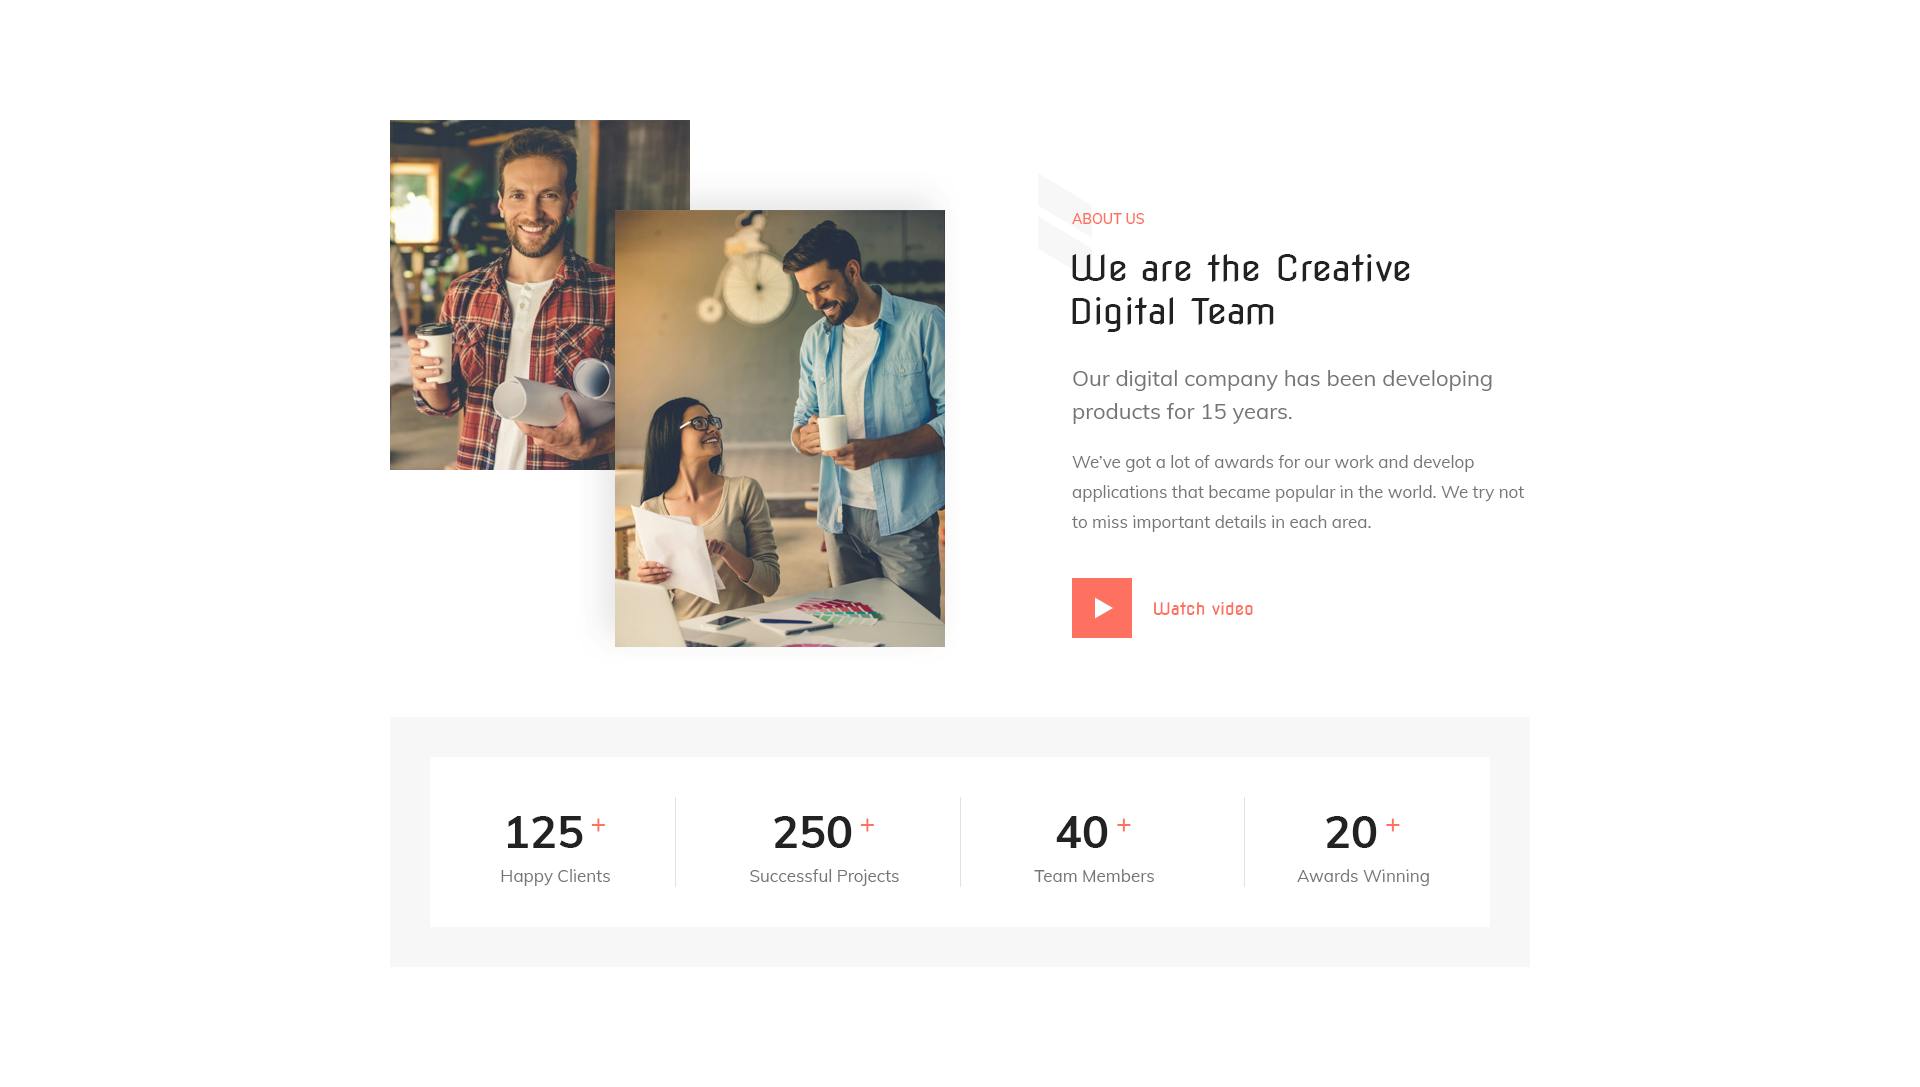This screenshot has width=1920, height=1087.
Task: Click photo of man in plaid shirt
Action: (502, 295)
